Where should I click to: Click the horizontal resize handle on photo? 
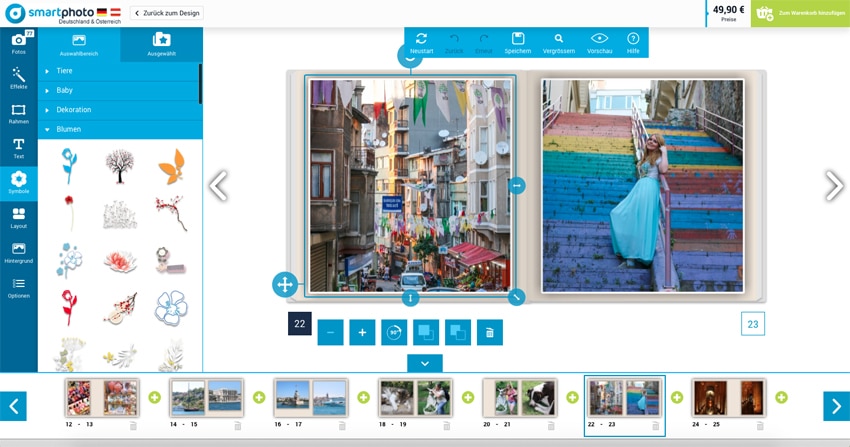tap(517, 186)
